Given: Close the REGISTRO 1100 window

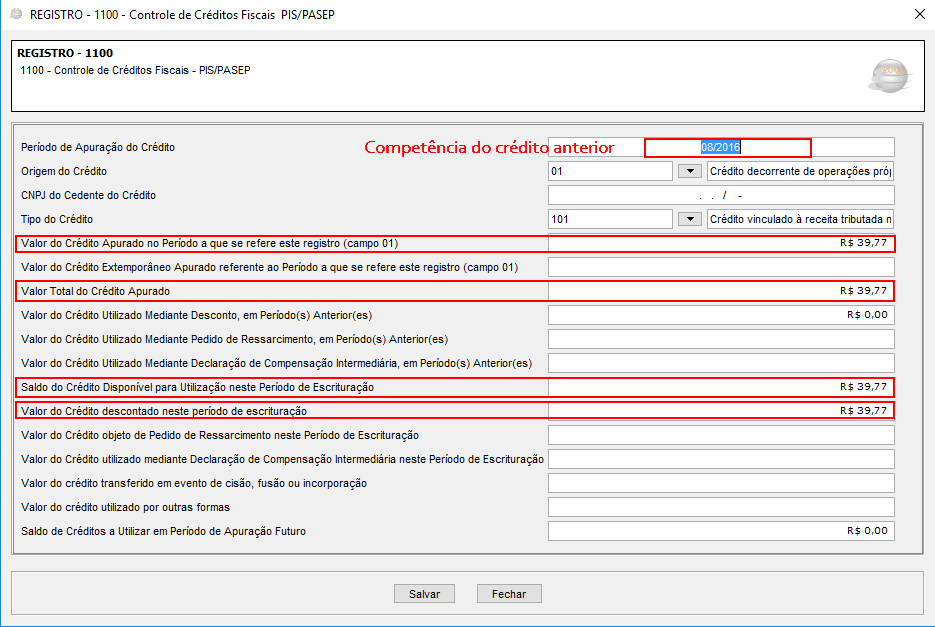Looking at the screenshot, I should [919, 14].
